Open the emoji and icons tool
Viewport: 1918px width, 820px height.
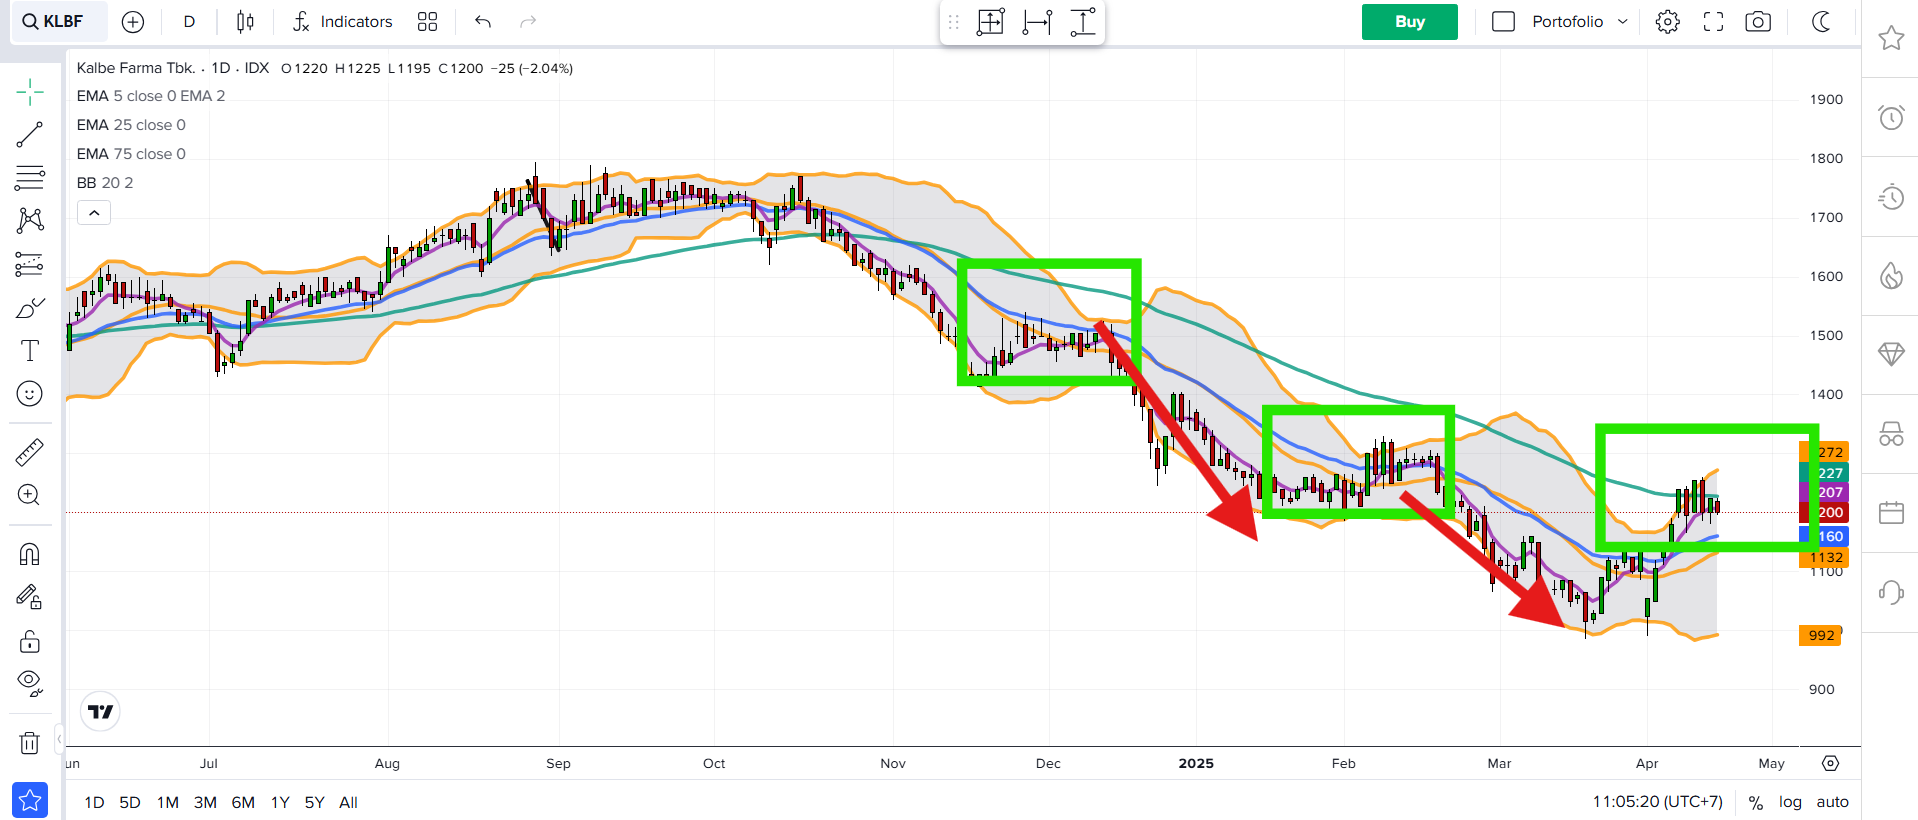pos(30,394)
